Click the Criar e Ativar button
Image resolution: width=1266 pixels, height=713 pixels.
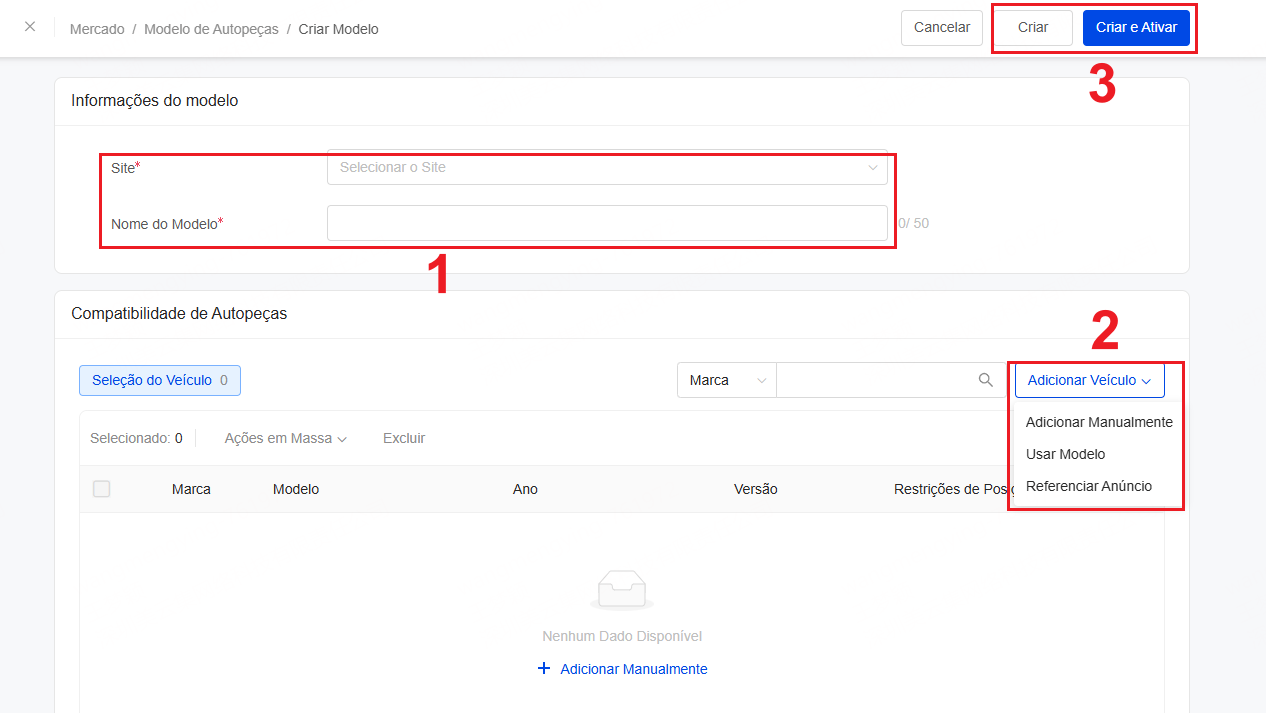1136,28
